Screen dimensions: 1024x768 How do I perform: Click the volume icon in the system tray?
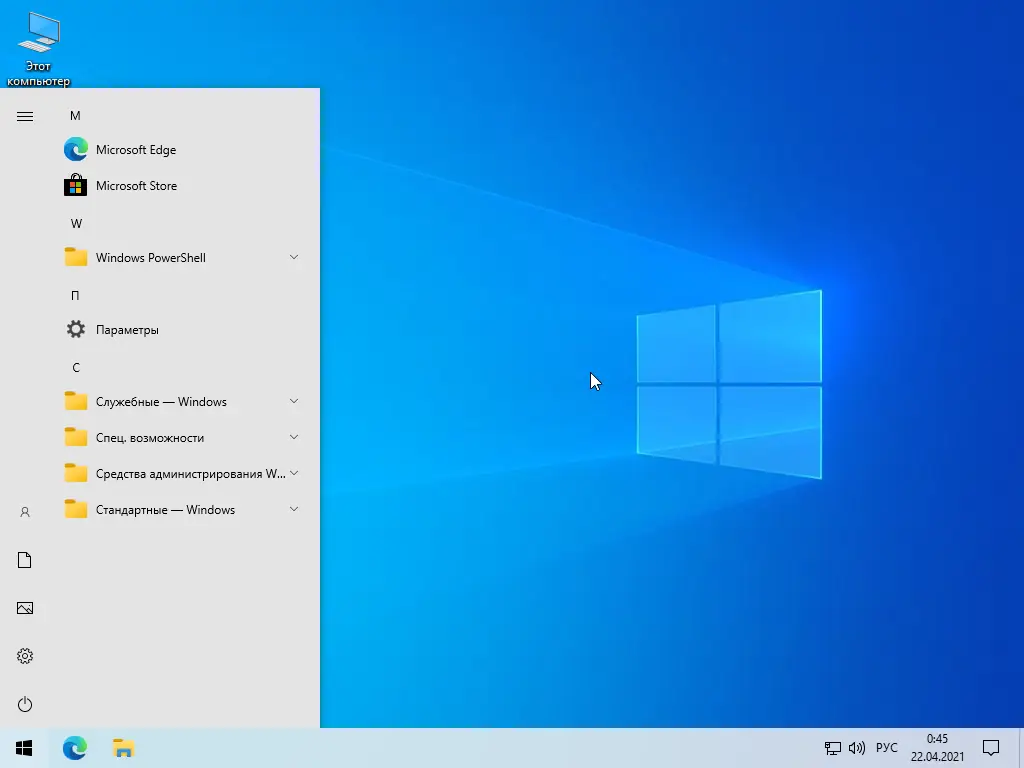[857, 747]
